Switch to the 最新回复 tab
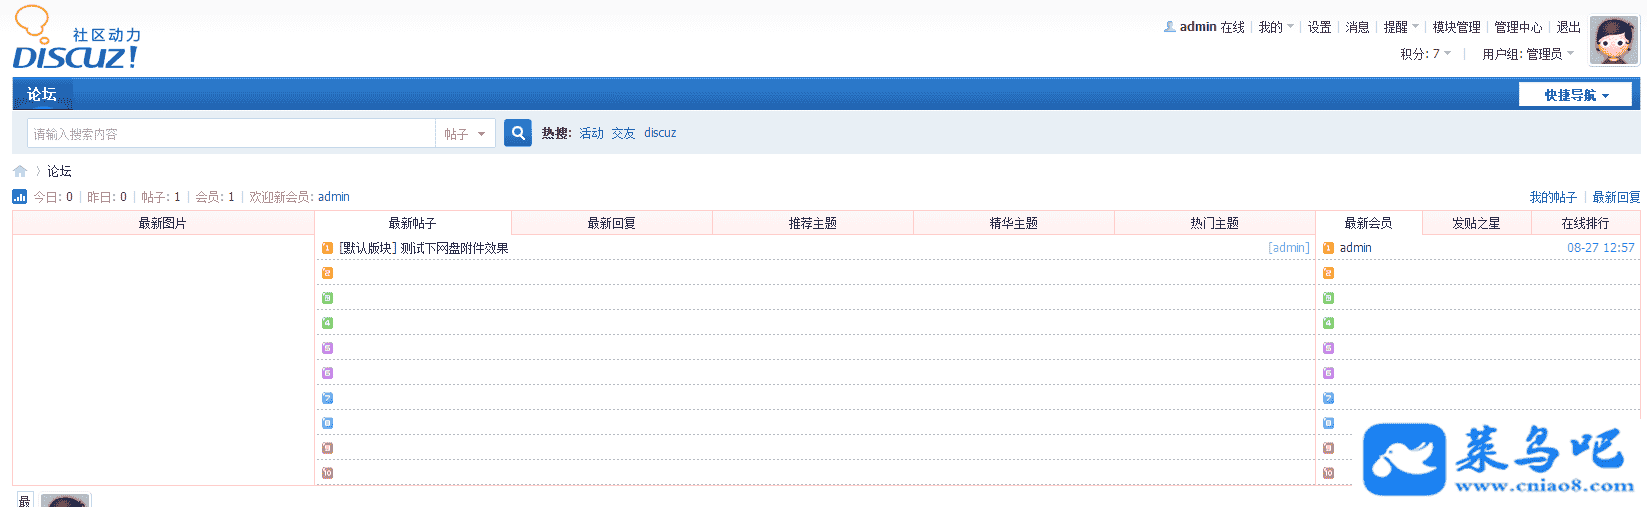1647x507 pixels. [x=612, y=223]
